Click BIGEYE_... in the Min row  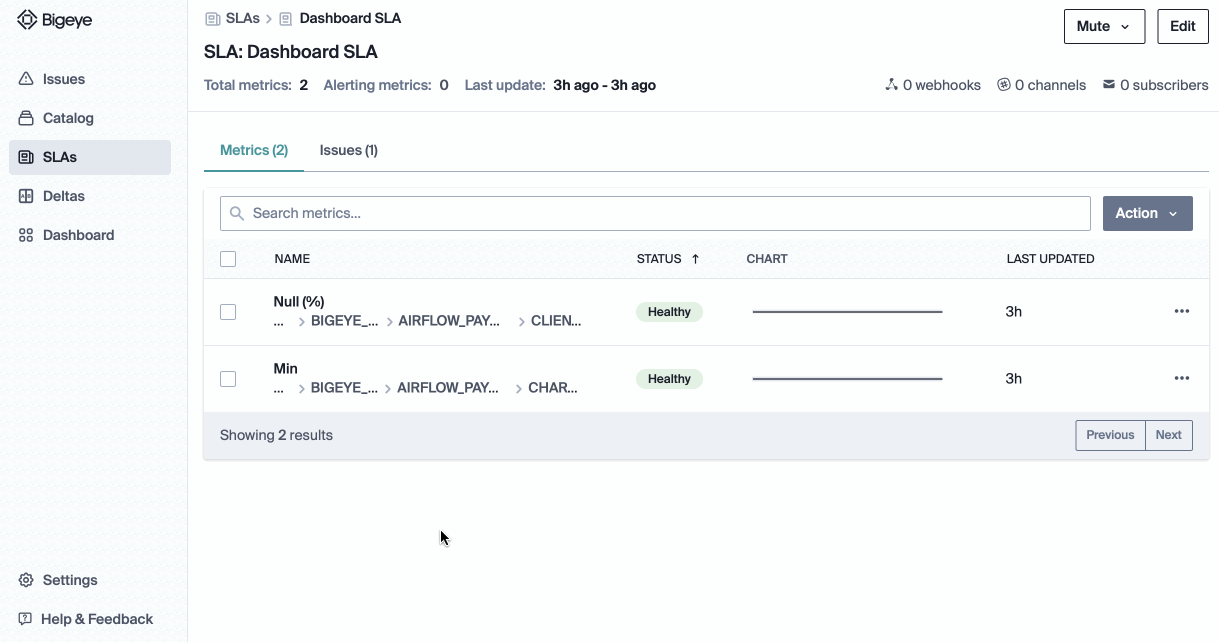[x=345, y=389]
